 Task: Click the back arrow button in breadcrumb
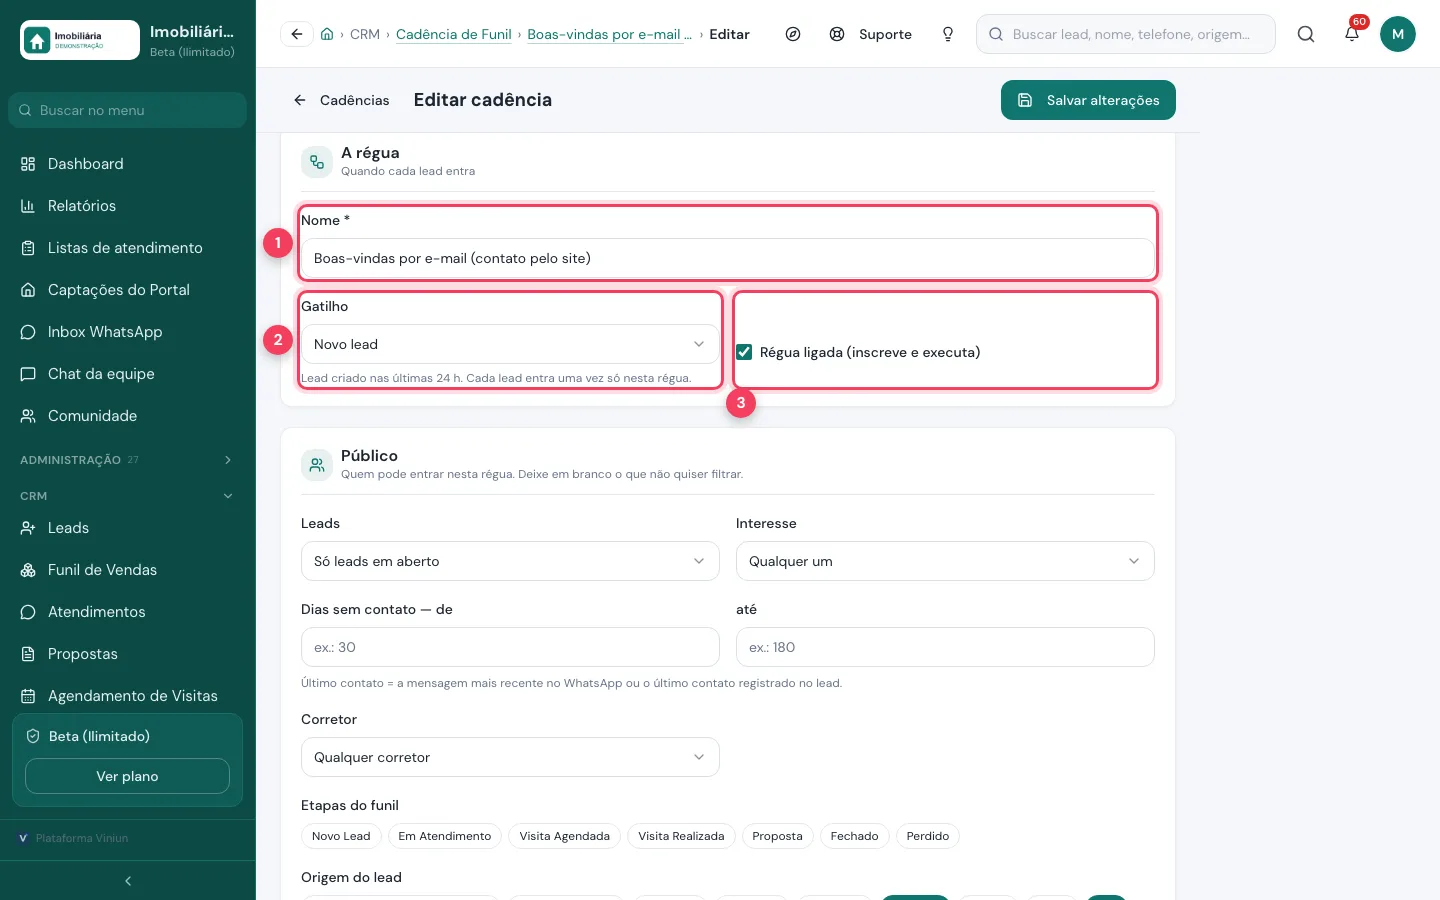click(297, 34)
